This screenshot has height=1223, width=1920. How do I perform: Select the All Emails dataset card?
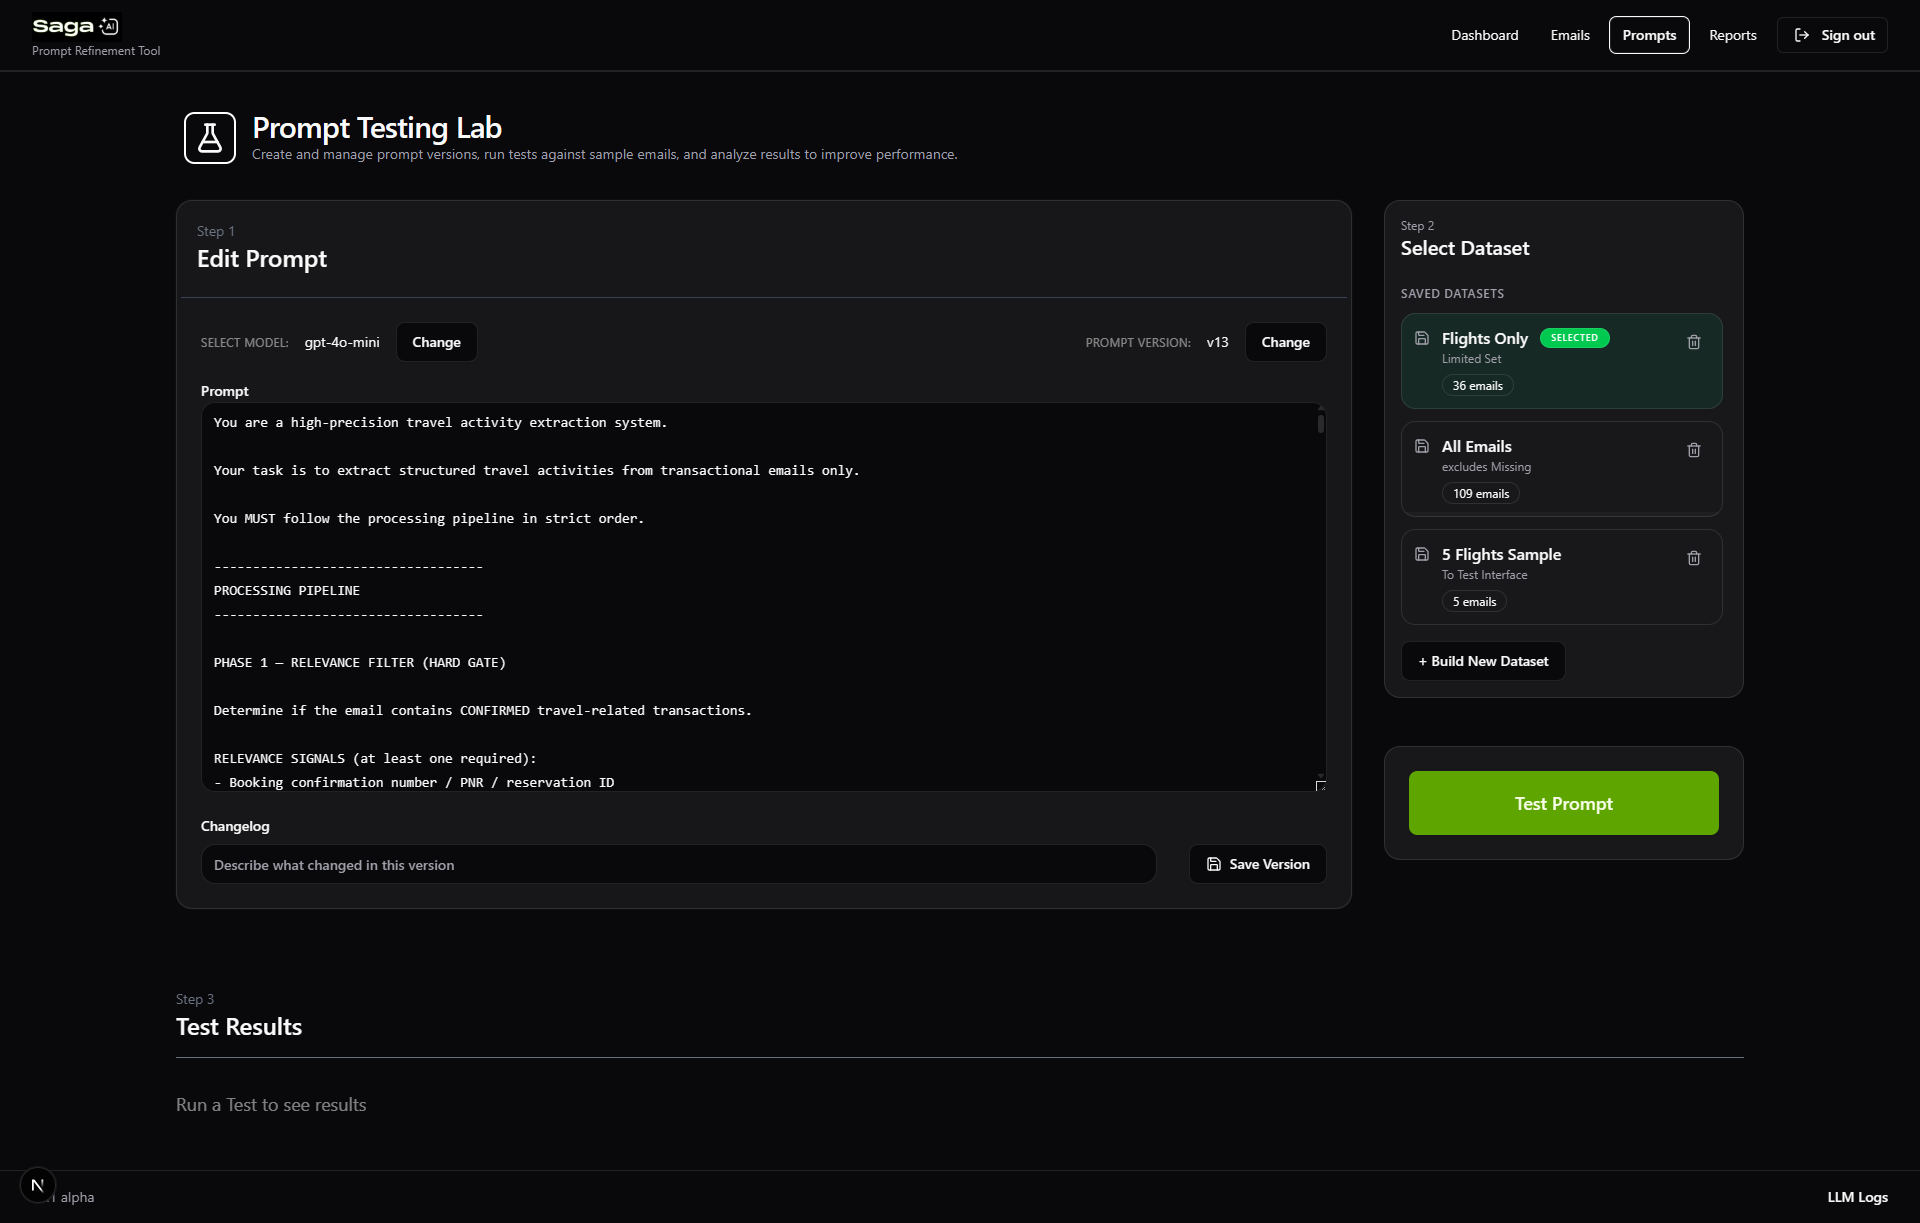1561,469
